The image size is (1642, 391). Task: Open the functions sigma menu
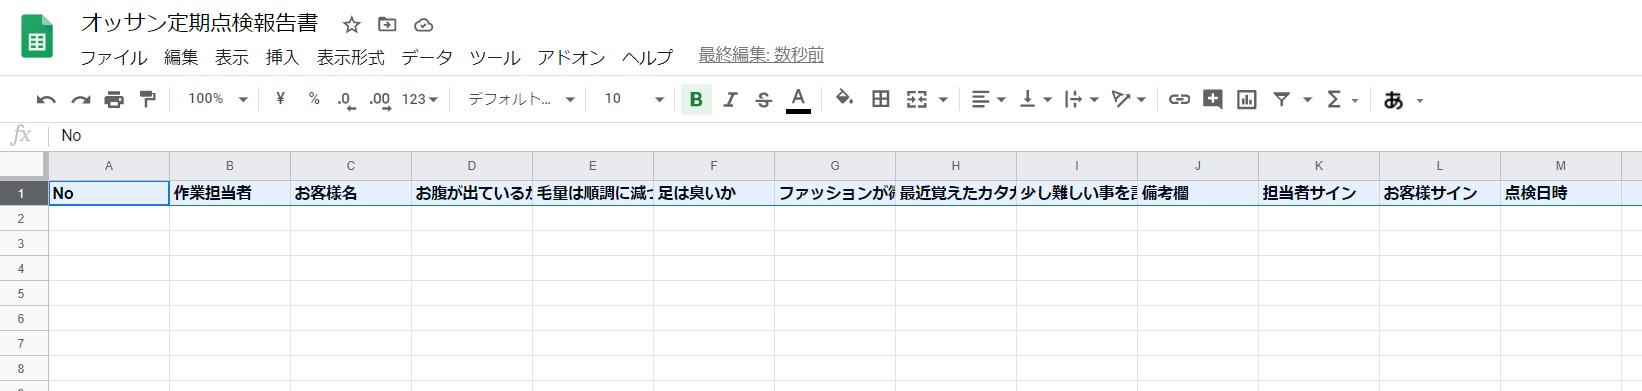(x=1342, y=99)
